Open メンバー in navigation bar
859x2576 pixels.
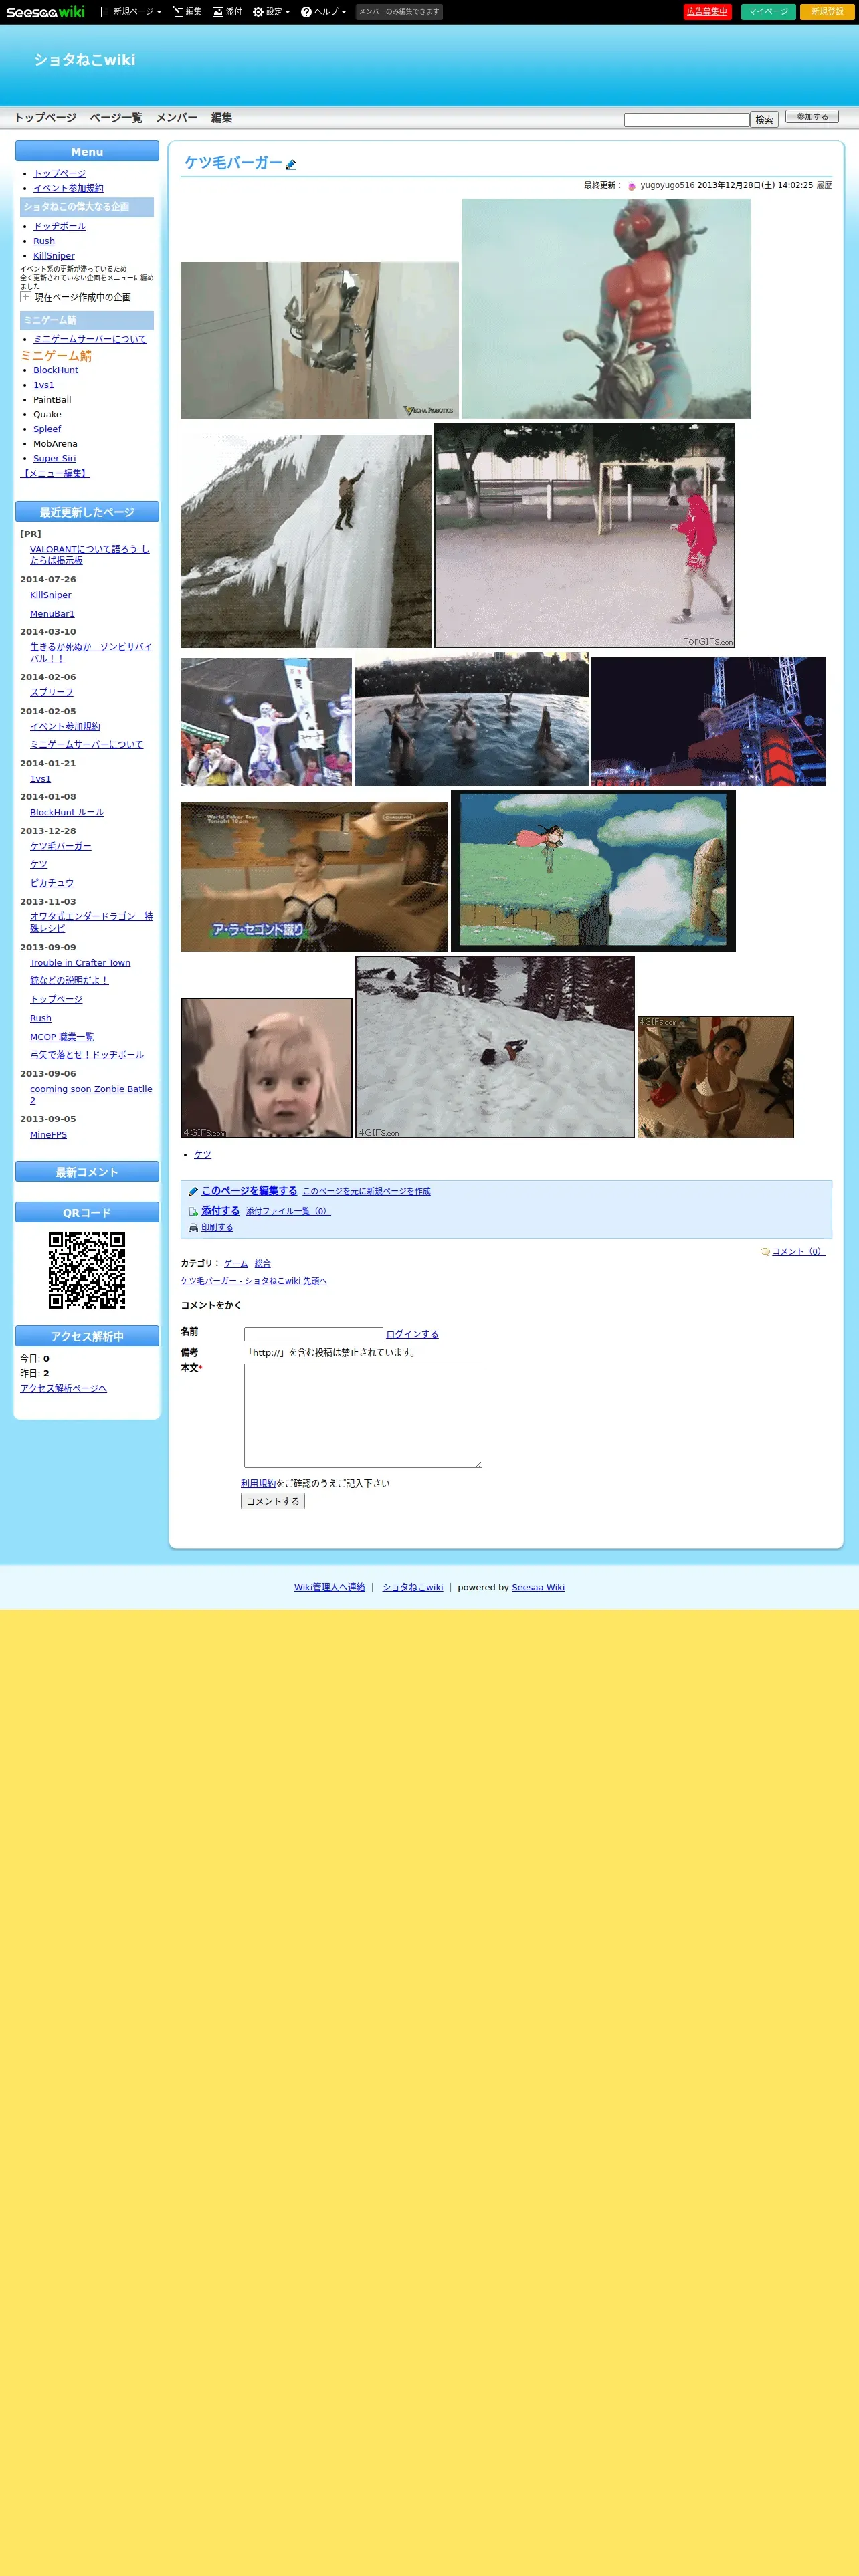177,118
